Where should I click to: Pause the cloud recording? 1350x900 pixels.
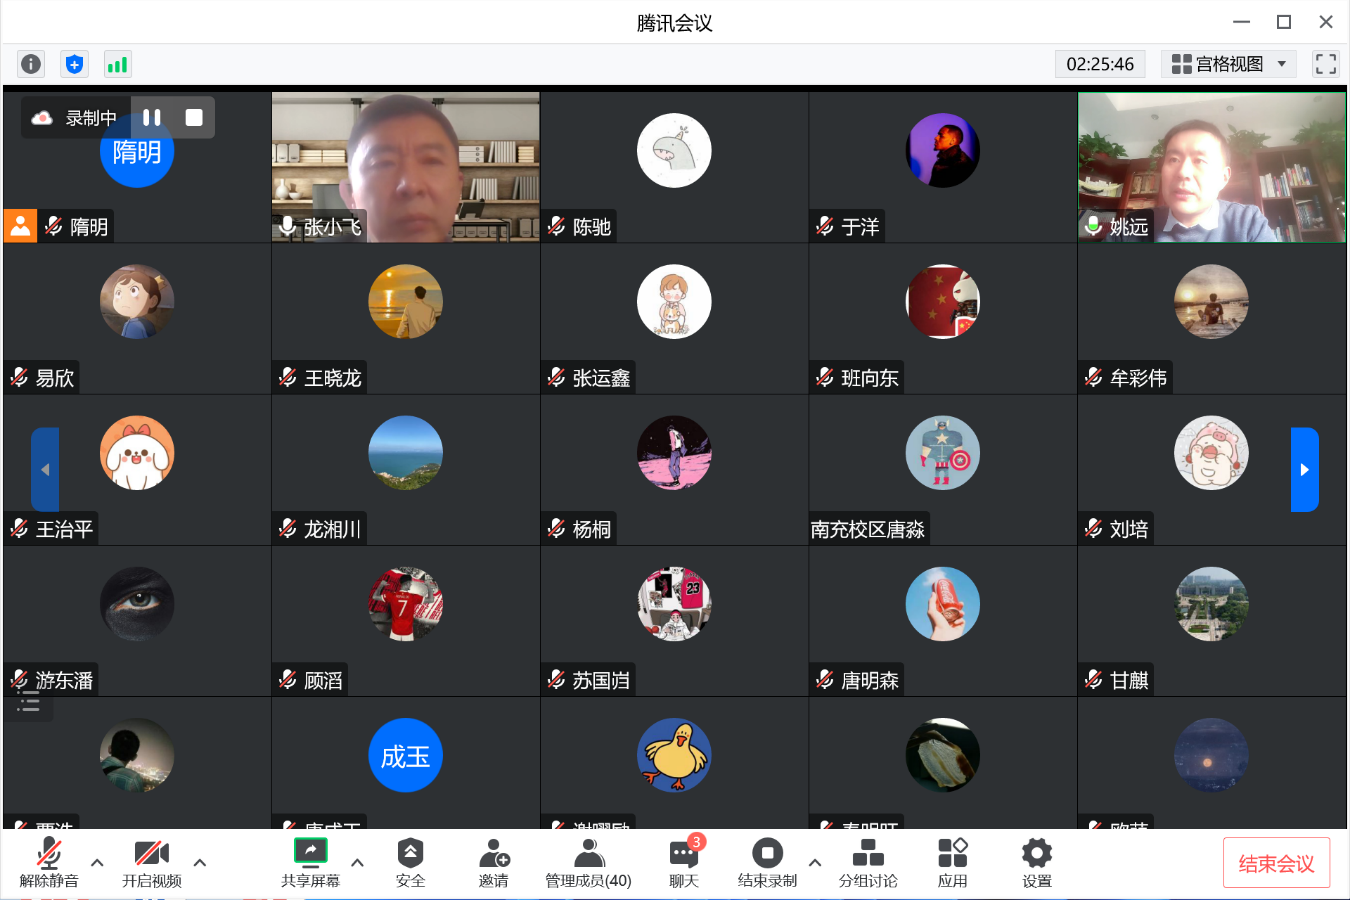(152, 118)
